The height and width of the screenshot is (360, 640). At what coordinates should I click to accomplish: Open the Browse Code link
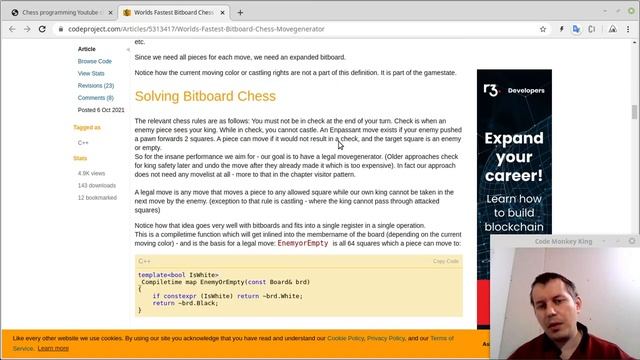click(x=95, y=61)
